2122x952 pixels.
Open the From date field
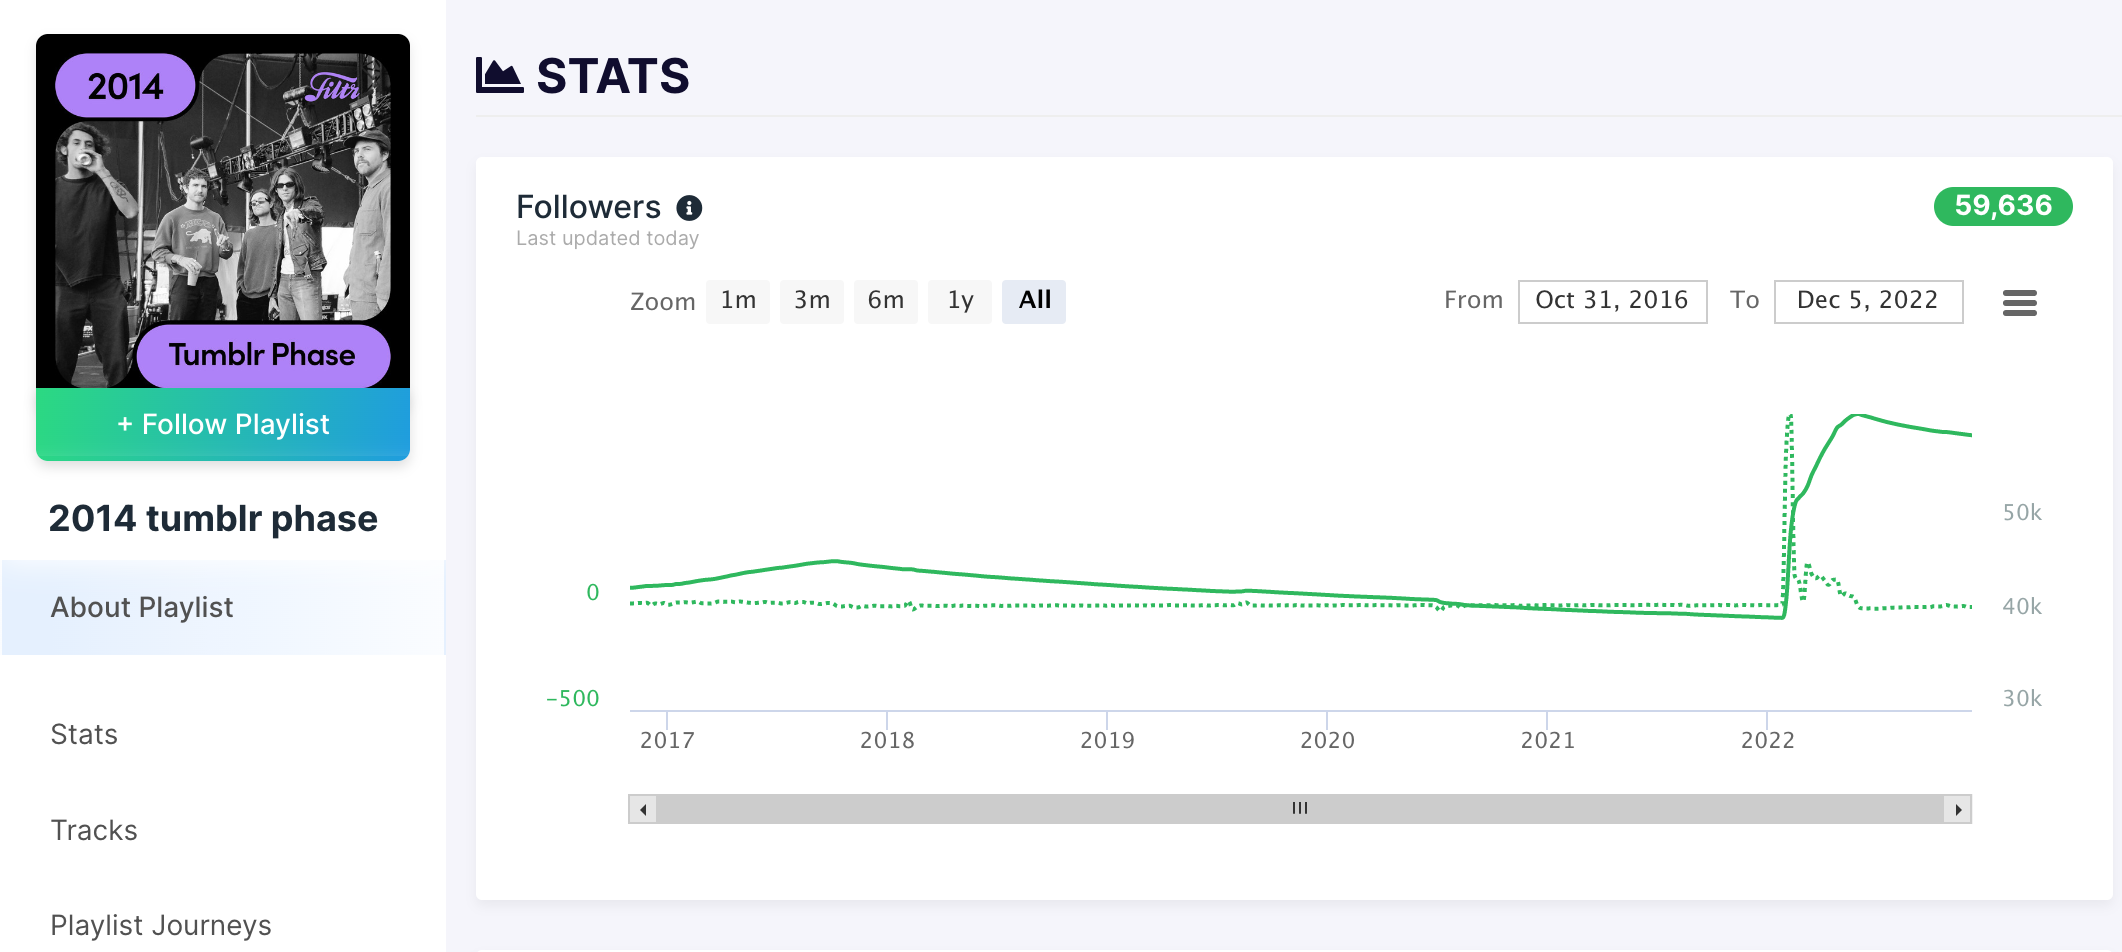1611,301
